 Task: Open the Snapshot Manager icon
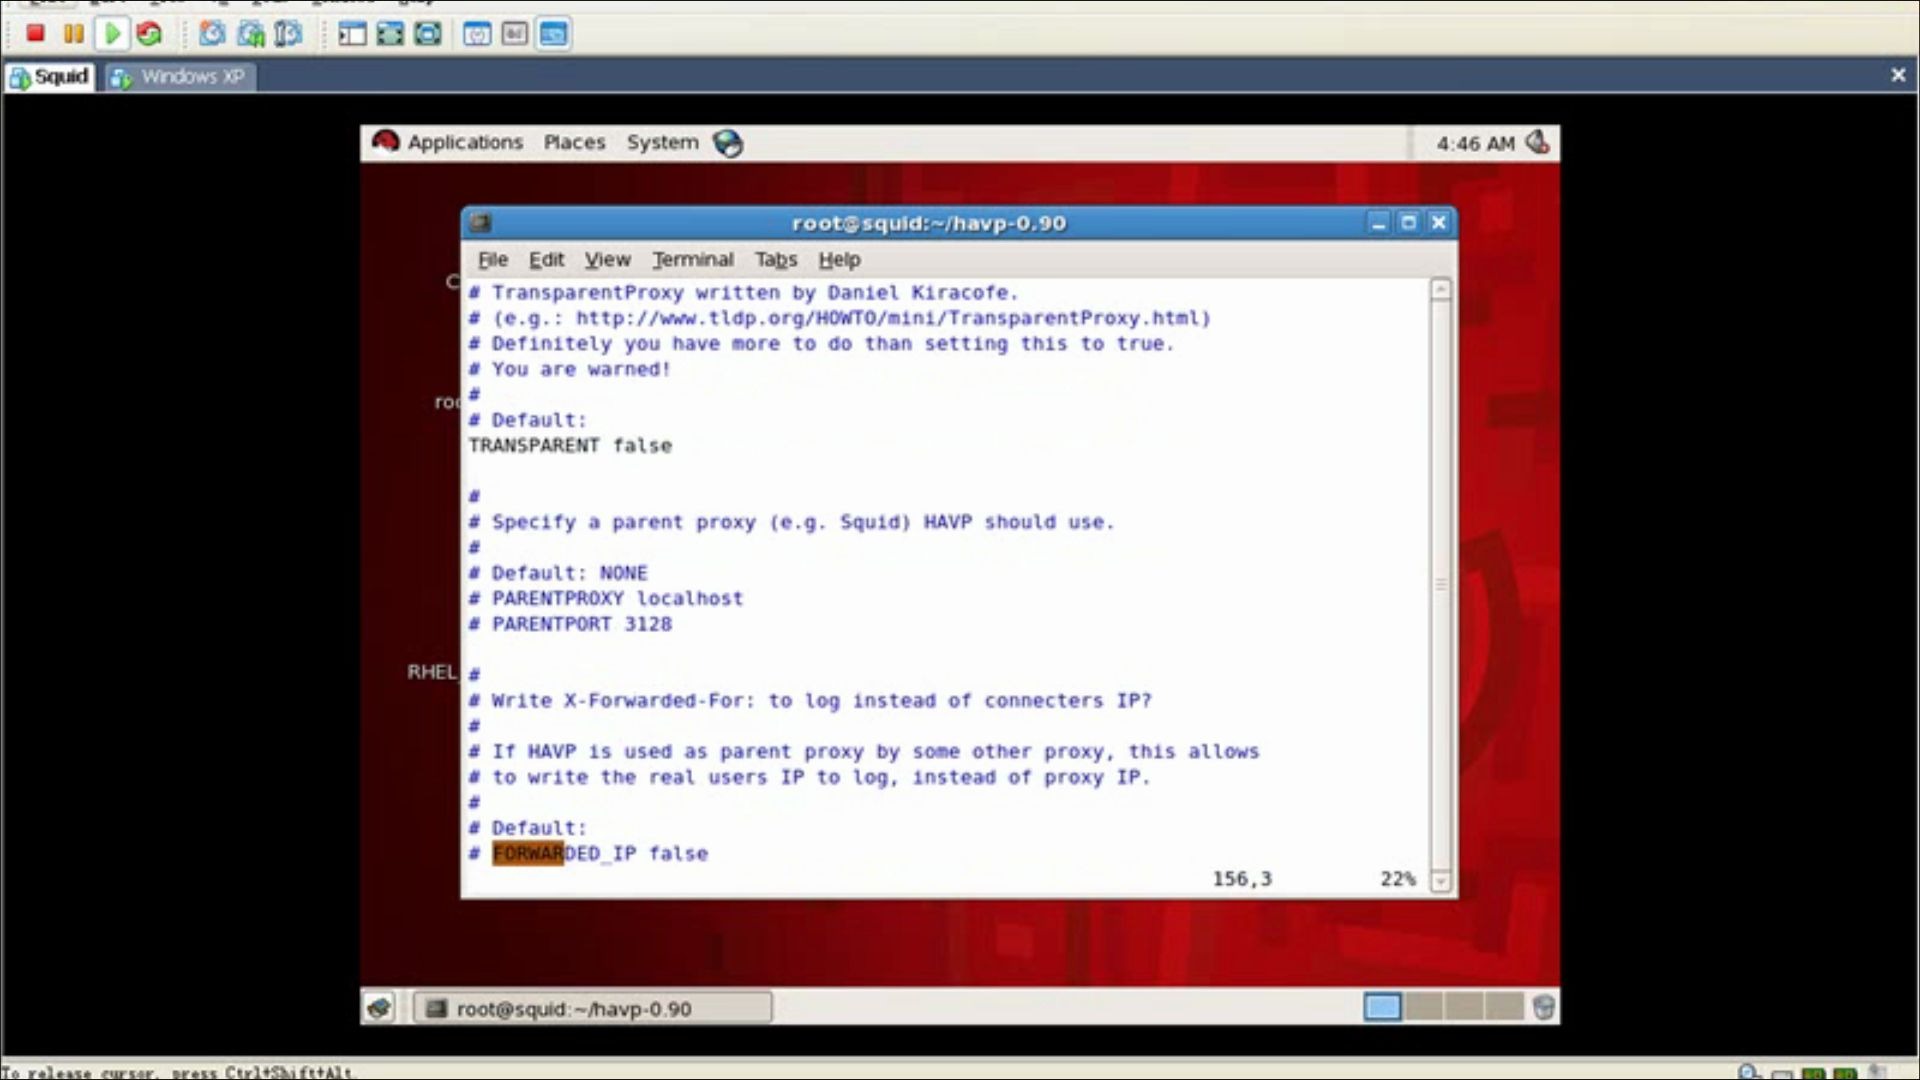[288, 34]
